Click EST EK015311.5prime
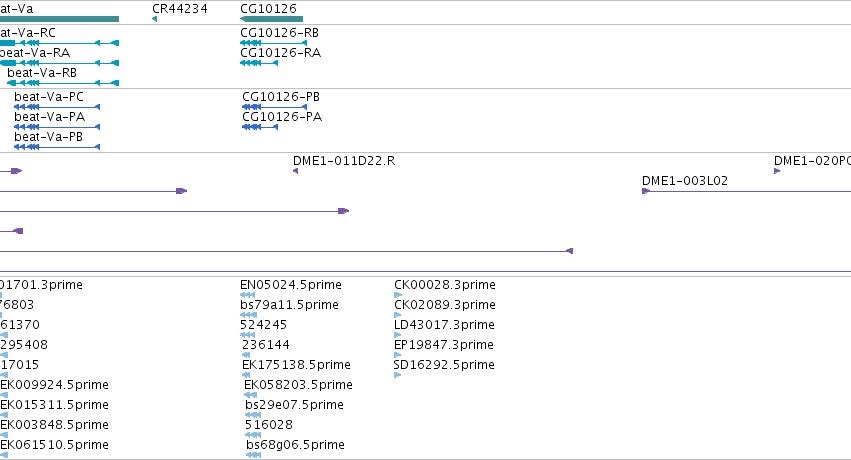Viewport: 851px width, 460px height. (54, 405)
